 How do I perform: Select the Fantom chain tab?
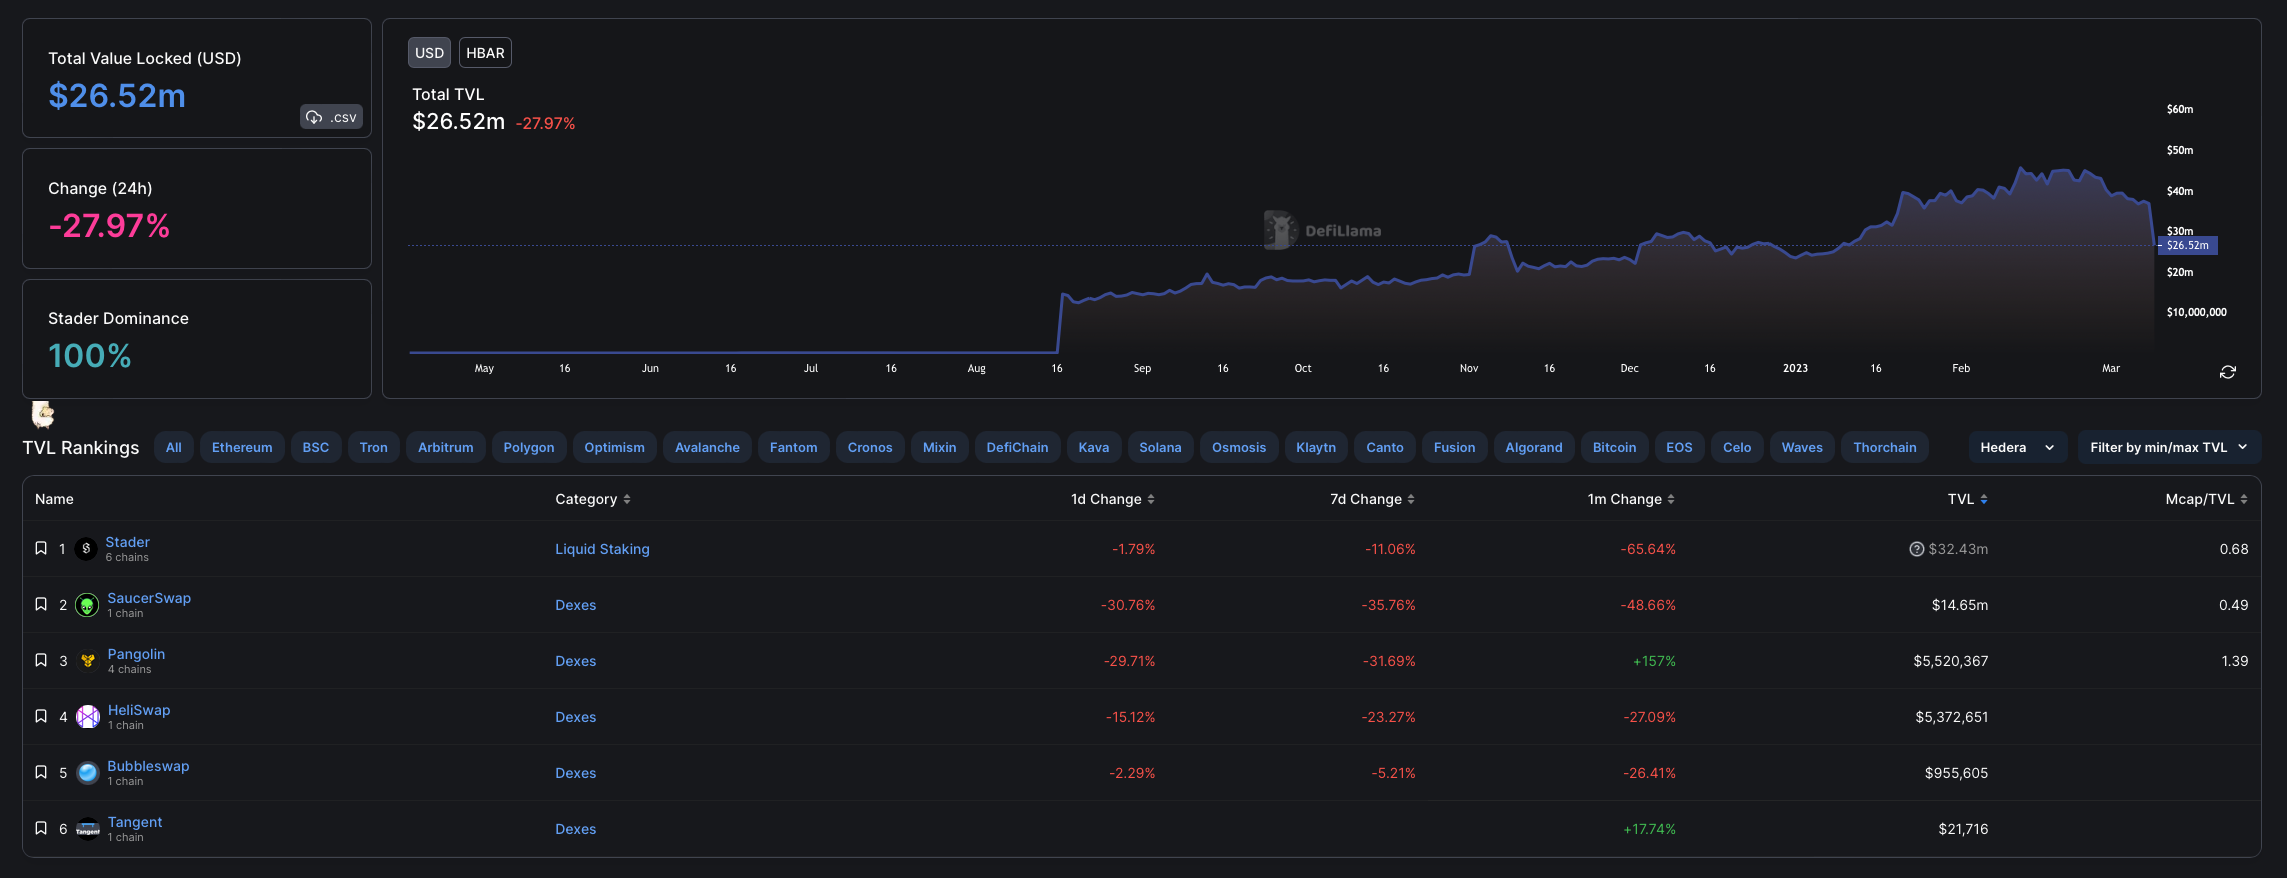794,447
